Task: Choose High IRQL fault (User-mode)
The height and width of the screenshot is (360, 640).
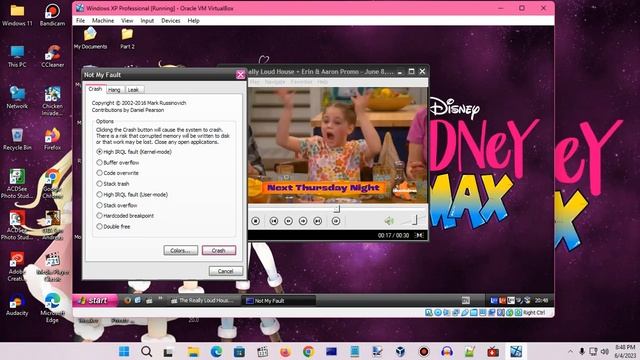Action: click(x=132, y=195)
